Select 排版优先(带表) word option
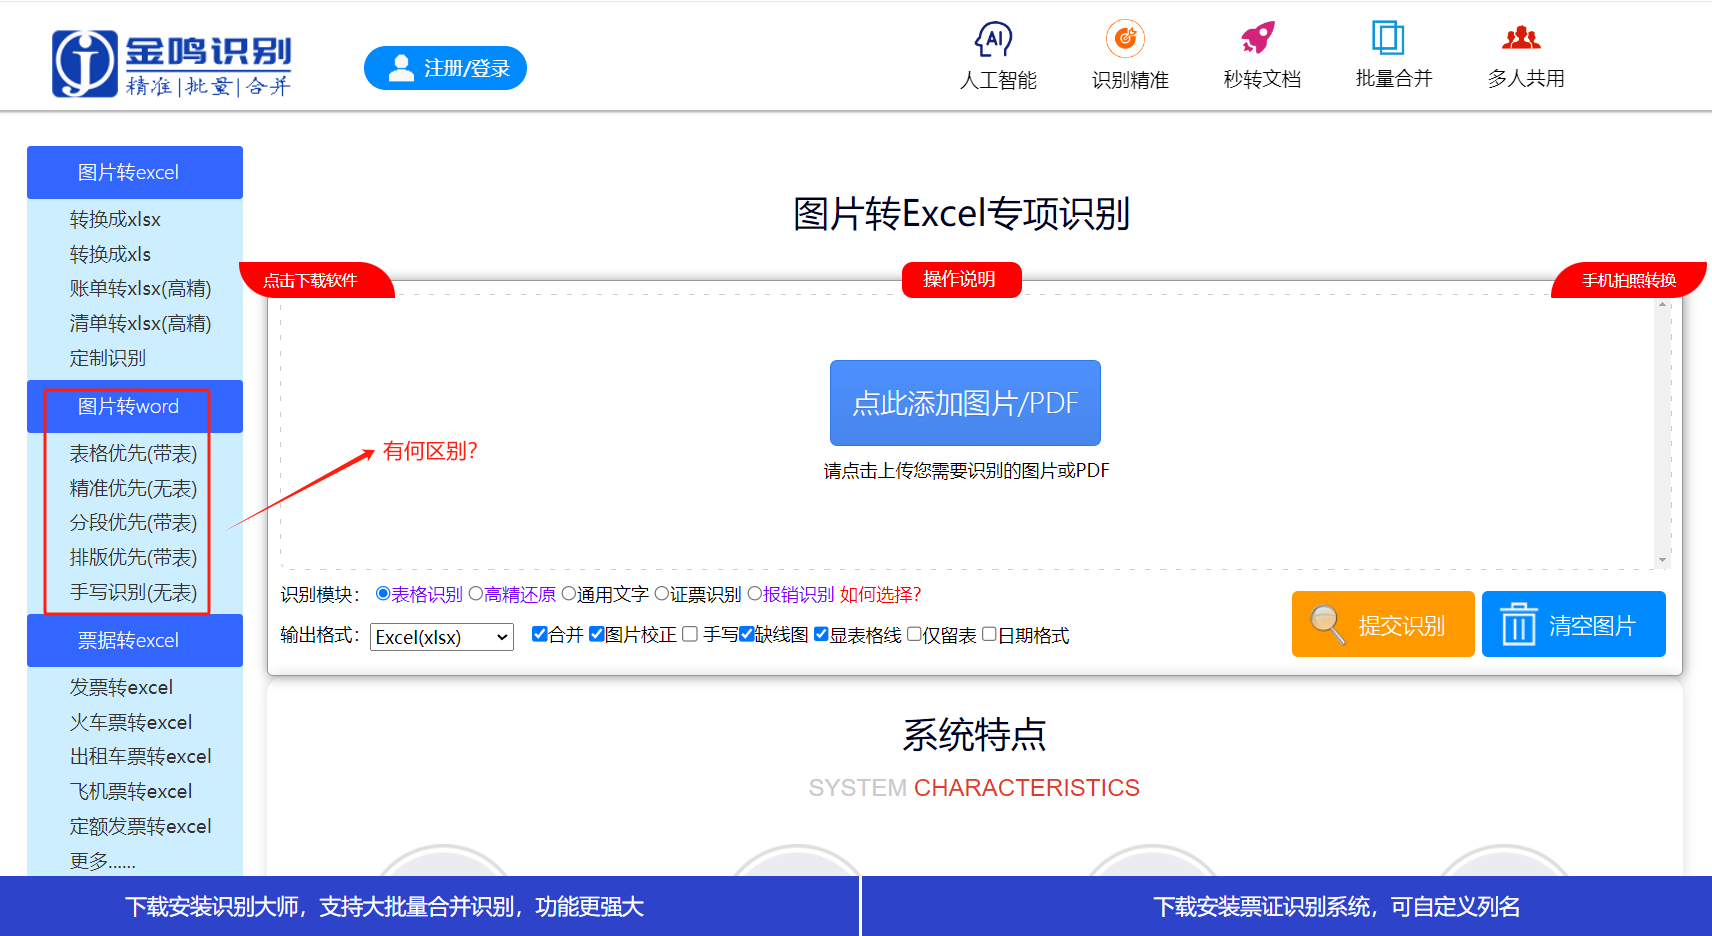 tap(133, 557)
